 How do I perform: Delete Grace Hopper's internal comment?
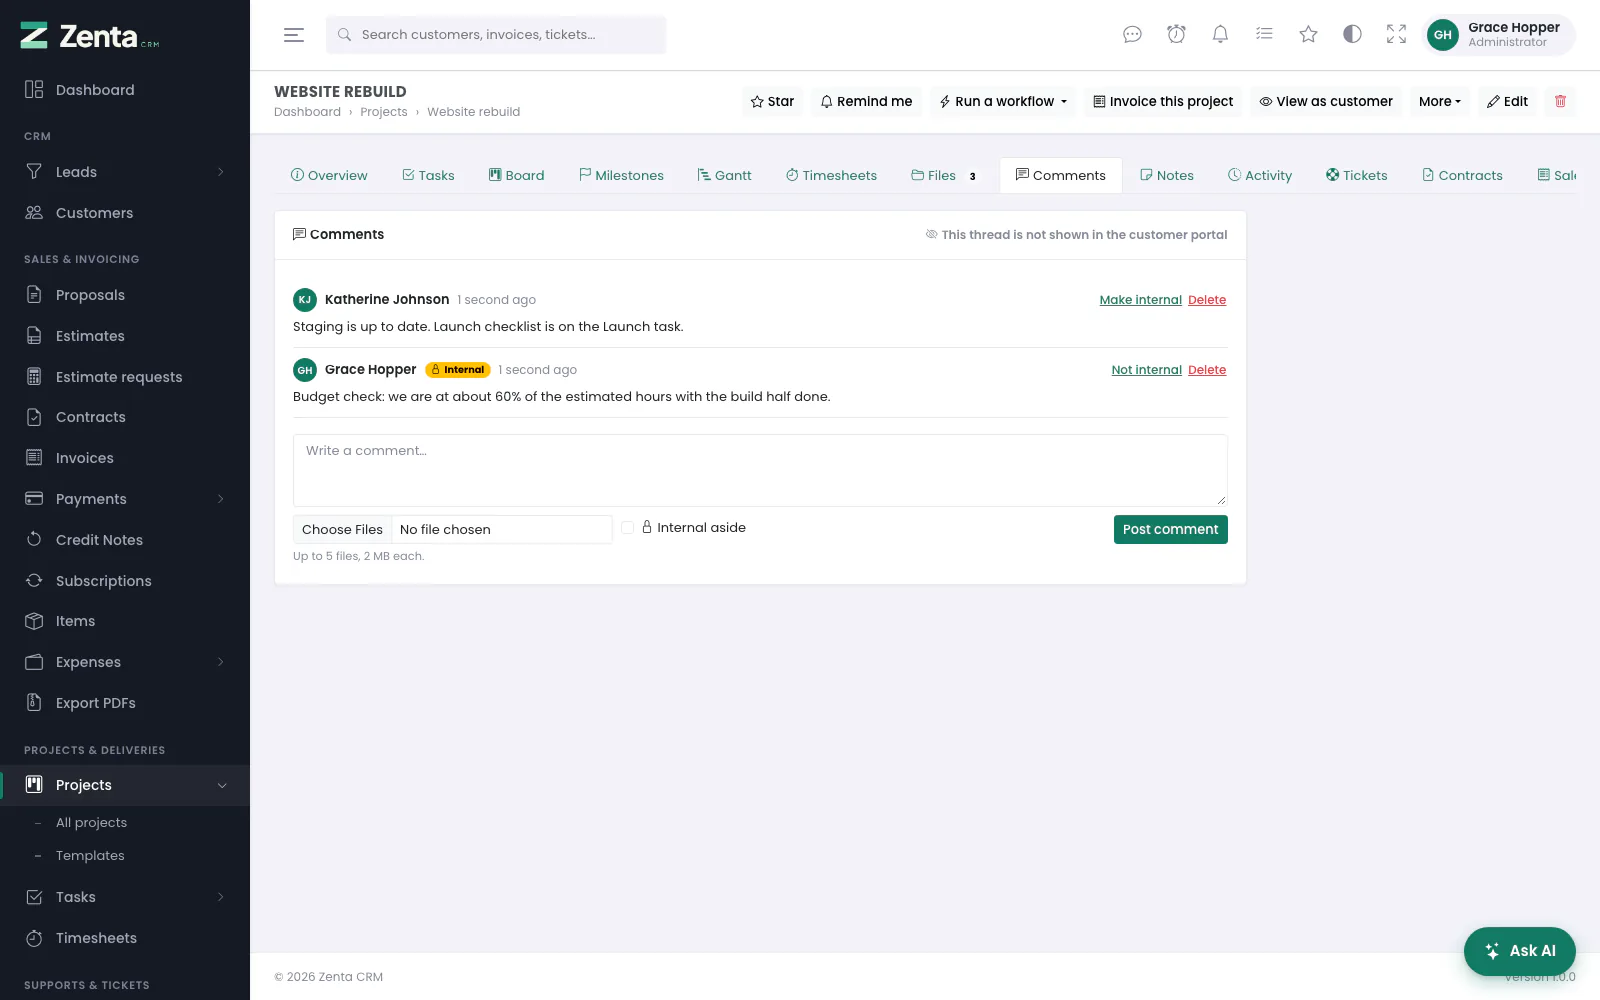point(1207,370)
